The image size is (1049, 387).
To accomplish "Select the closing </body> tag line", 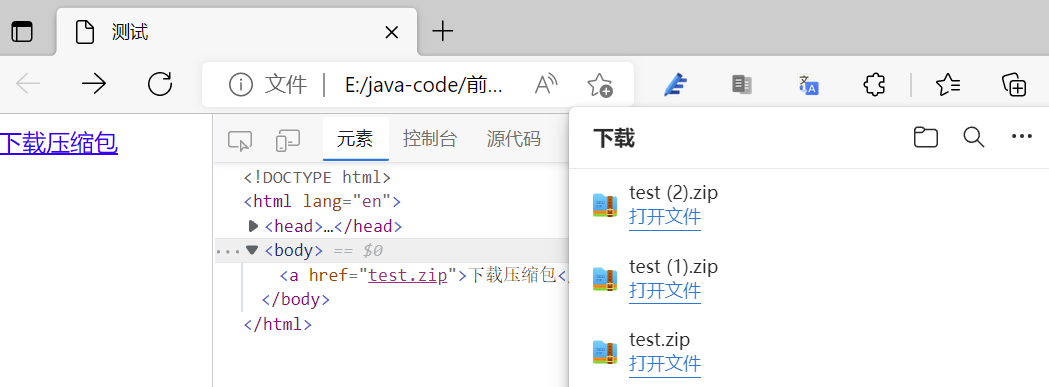I will pos(296,299).
